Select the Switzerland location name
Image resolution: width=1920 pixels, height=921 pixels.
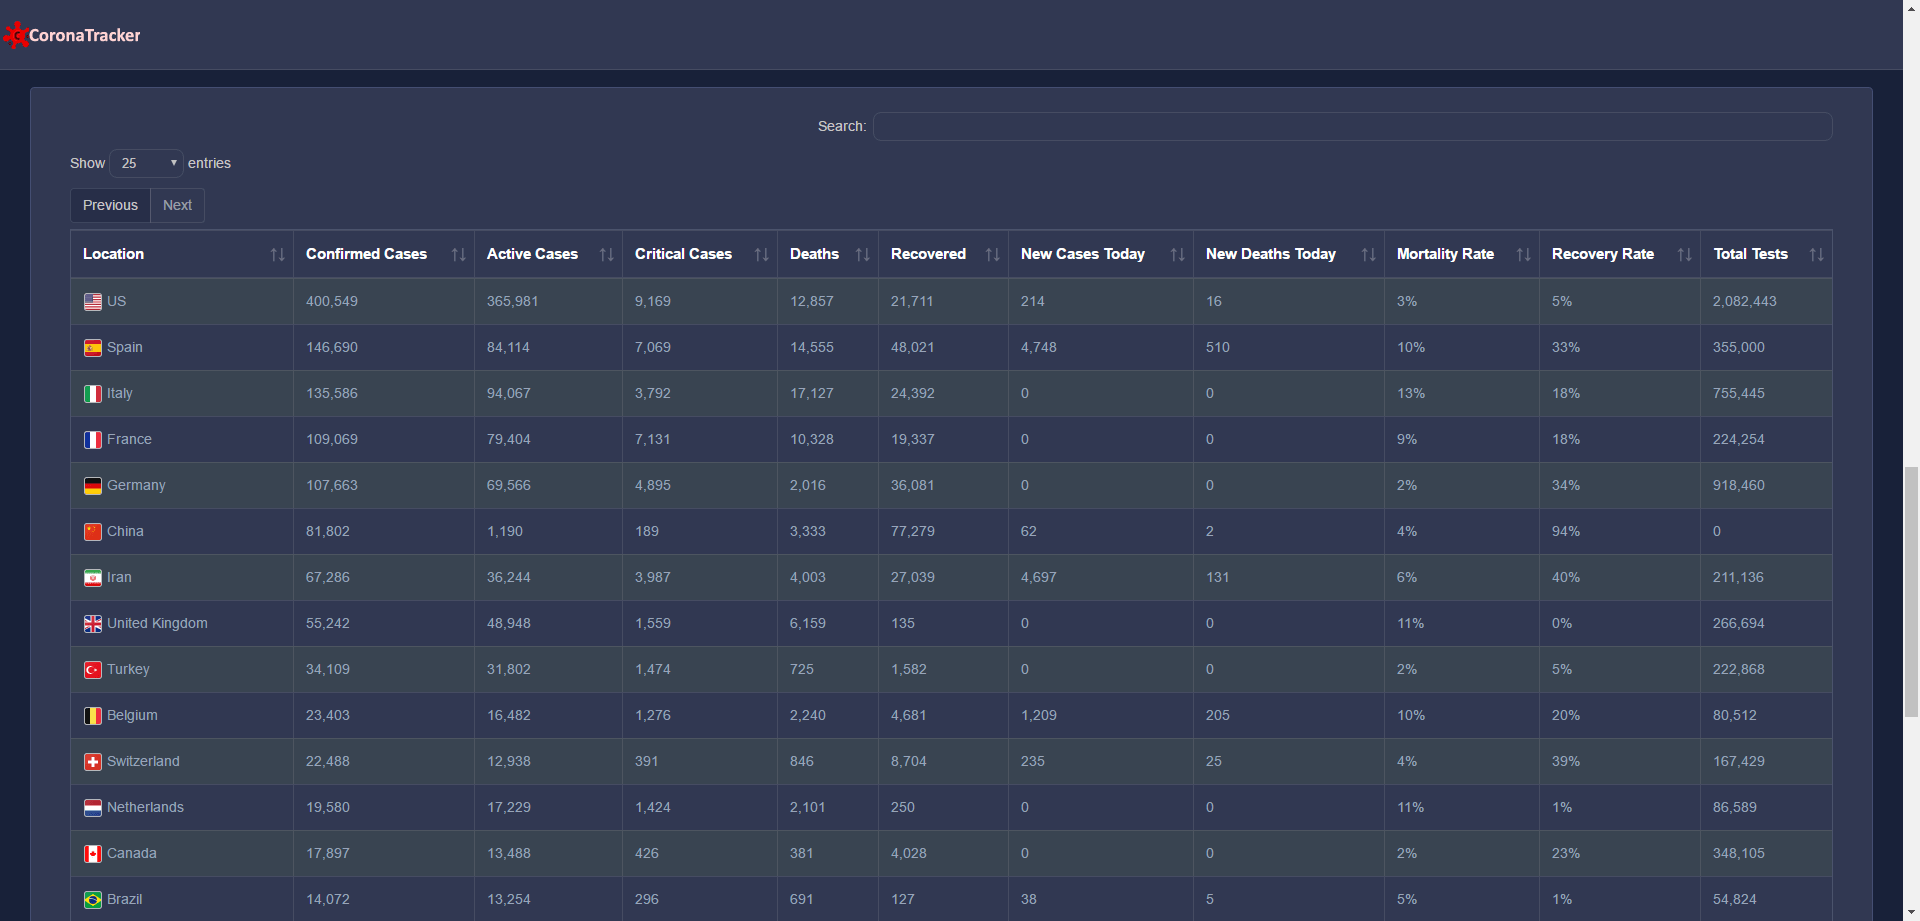(x=143, y=761)
